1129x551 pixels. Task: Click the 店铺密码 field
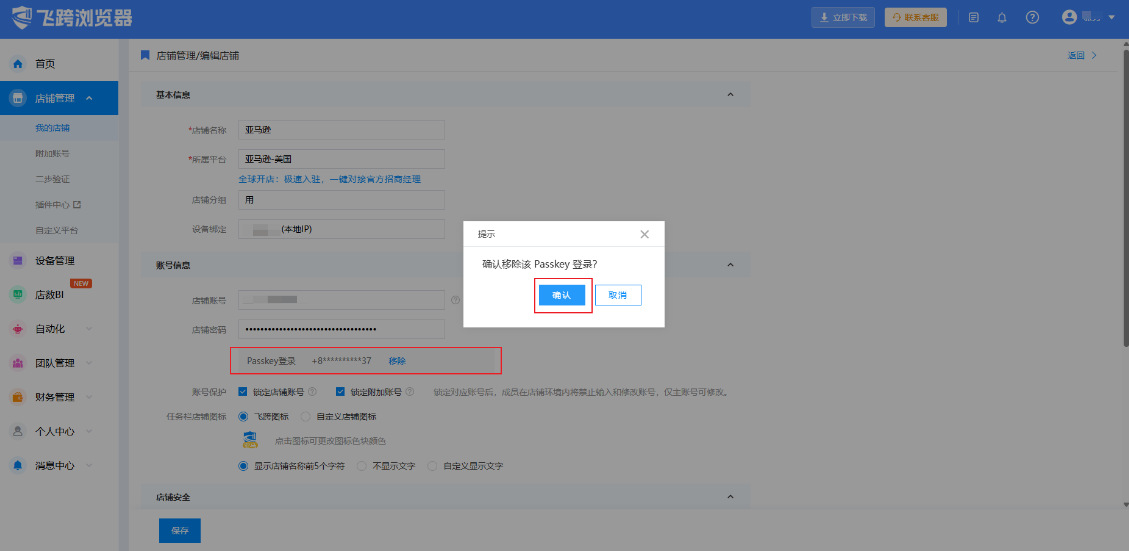[341, 329]
